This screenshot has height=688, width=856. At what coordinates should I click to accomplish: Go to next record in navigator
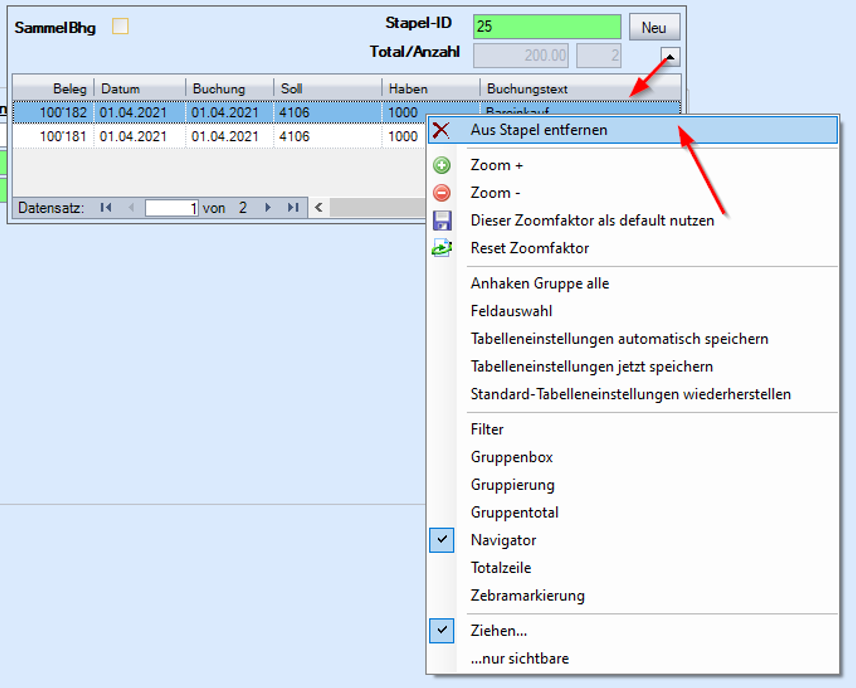coord(268,207)
